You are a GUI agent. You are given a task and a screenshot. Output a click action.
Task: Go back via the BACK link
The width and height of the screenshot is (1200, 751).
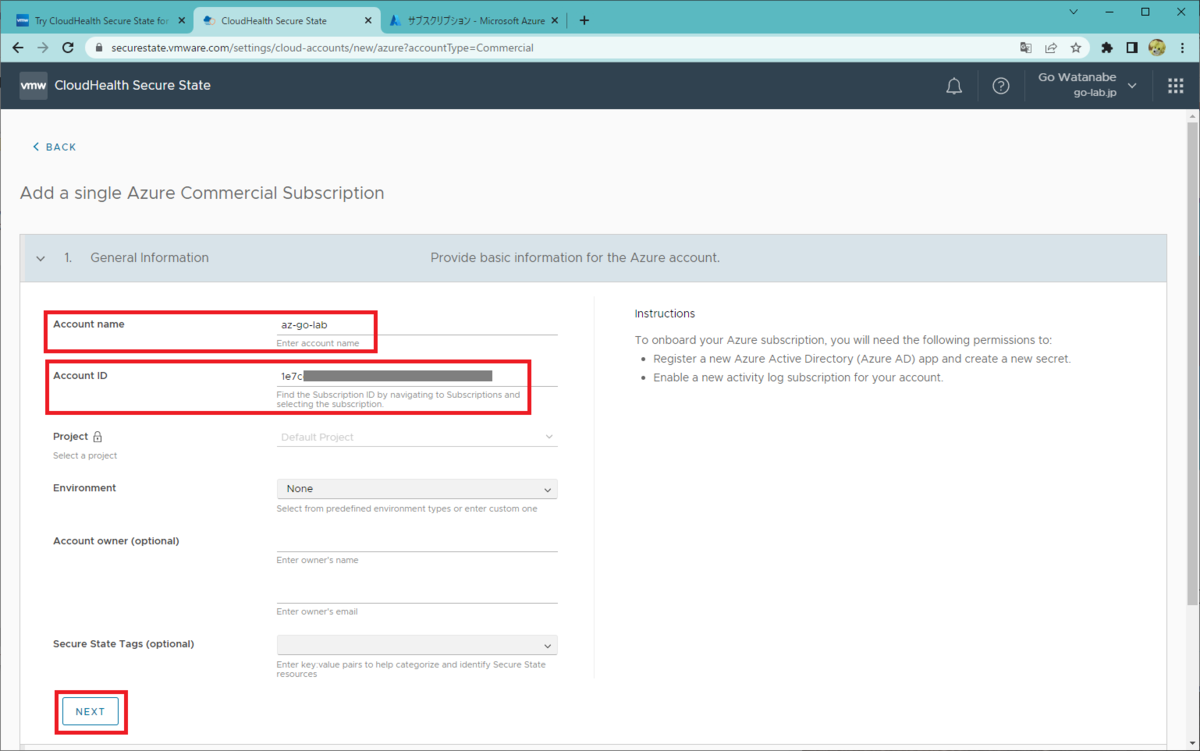click(54, 147)
